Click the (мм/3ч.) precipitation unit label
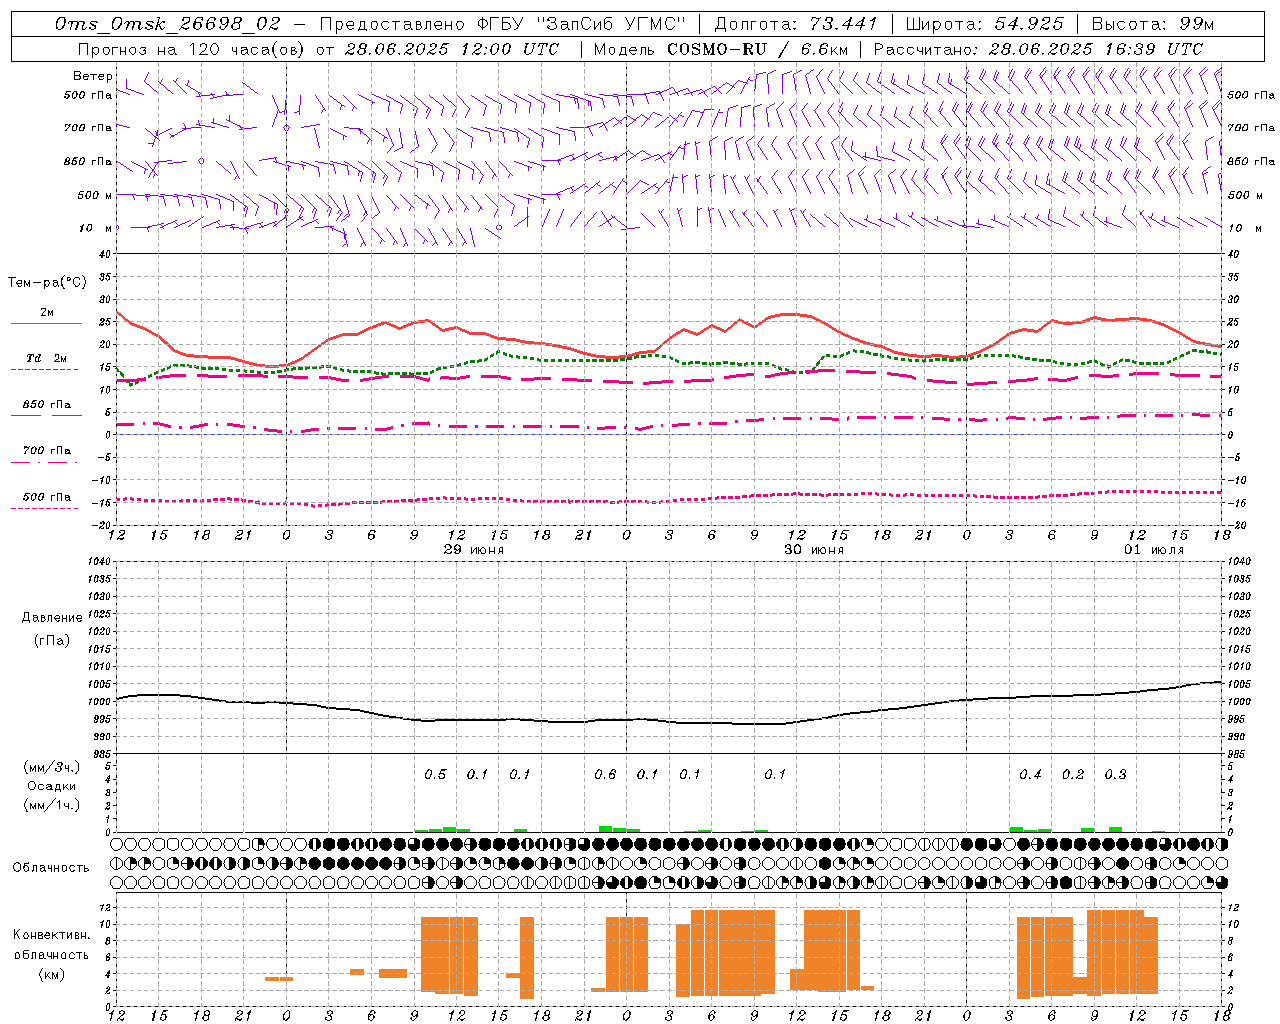Viewport: 1280px width, 1024px height. (x=52, y=767)
